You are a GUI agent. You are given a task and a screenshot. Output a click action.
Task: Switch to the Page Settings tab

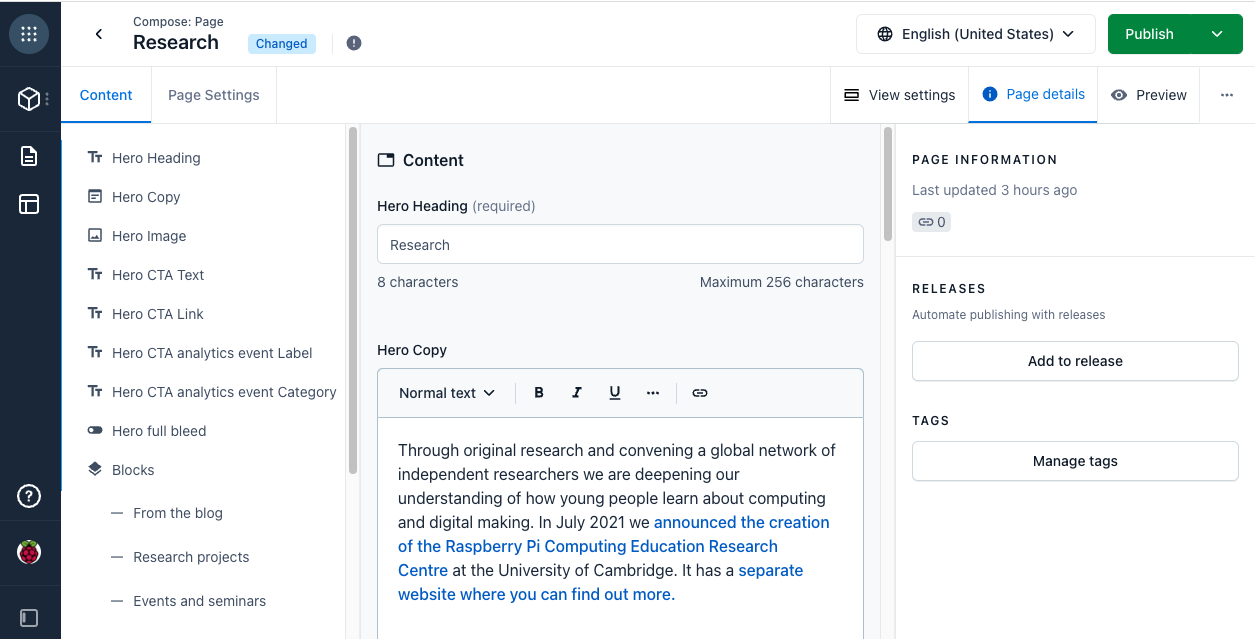(213, 95)
